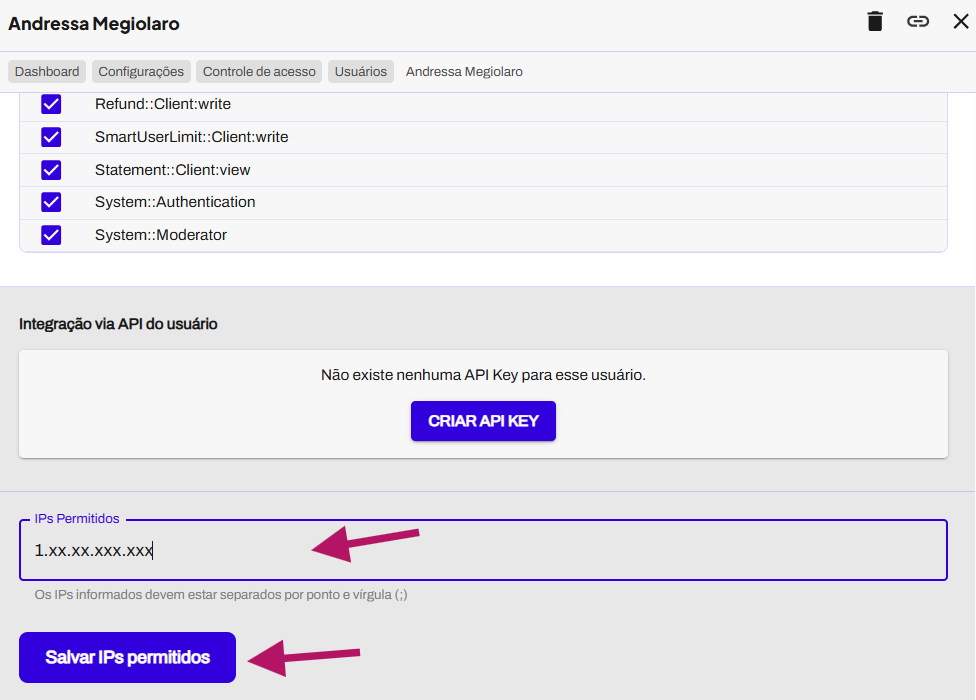The height and width of the screenshot is (700, 976).
Task: Click CRIAR API KEY button
Action: pos(483,421)
